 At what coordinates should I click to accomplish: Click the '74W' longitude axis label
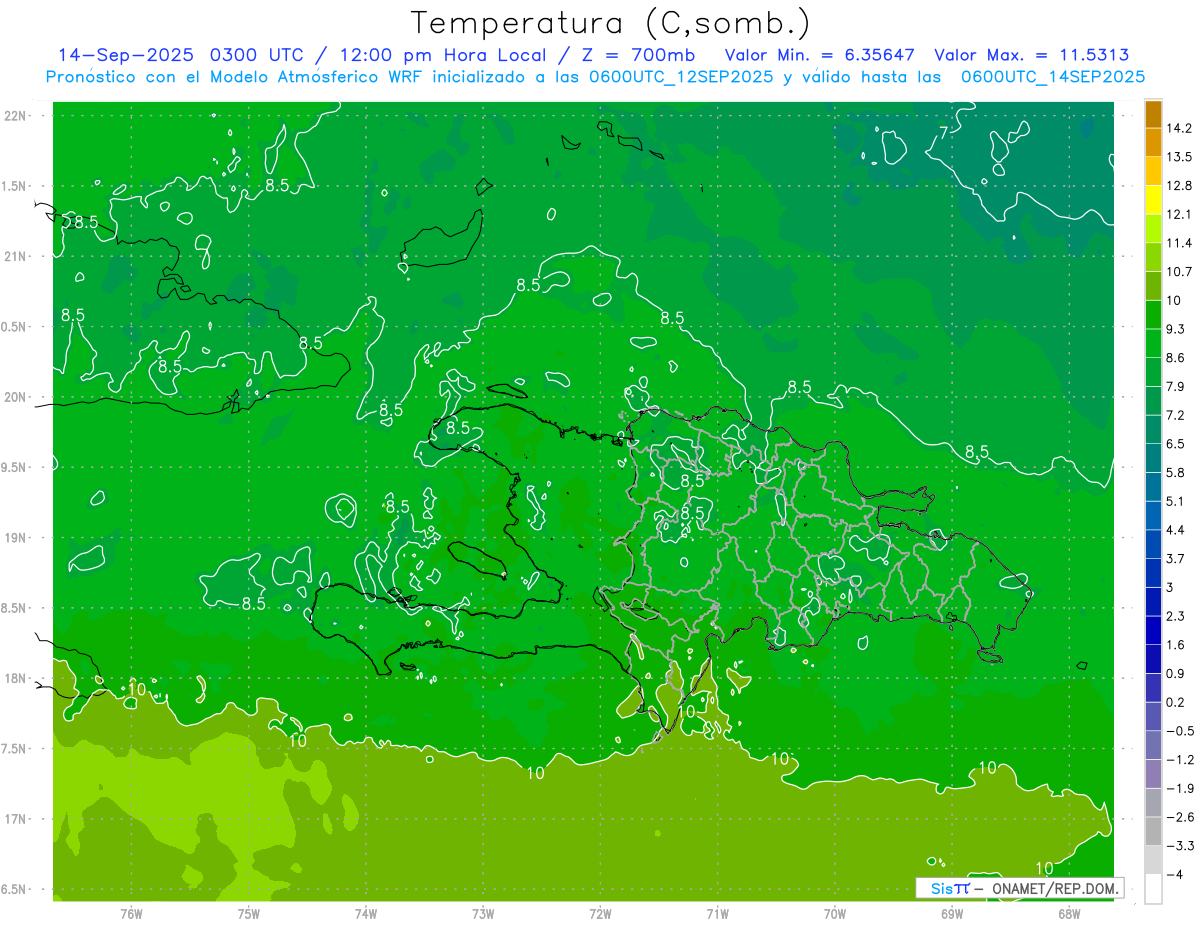coord(366,913)
